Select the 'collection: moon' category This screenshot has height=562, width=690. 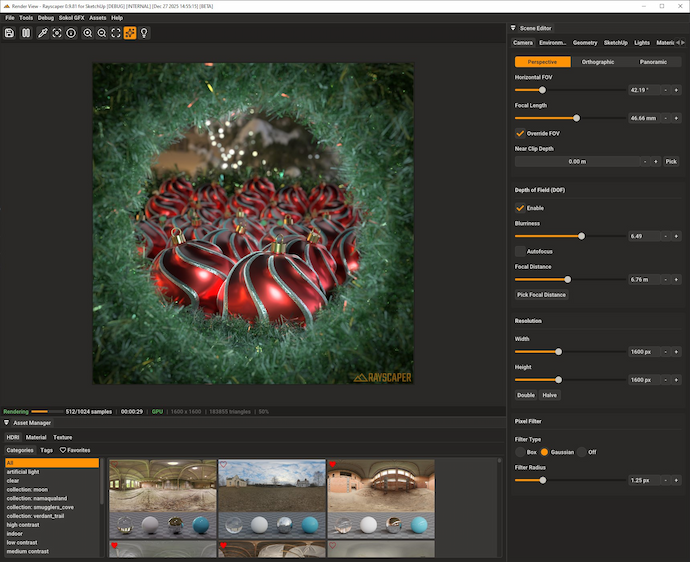tap(30, 490)
